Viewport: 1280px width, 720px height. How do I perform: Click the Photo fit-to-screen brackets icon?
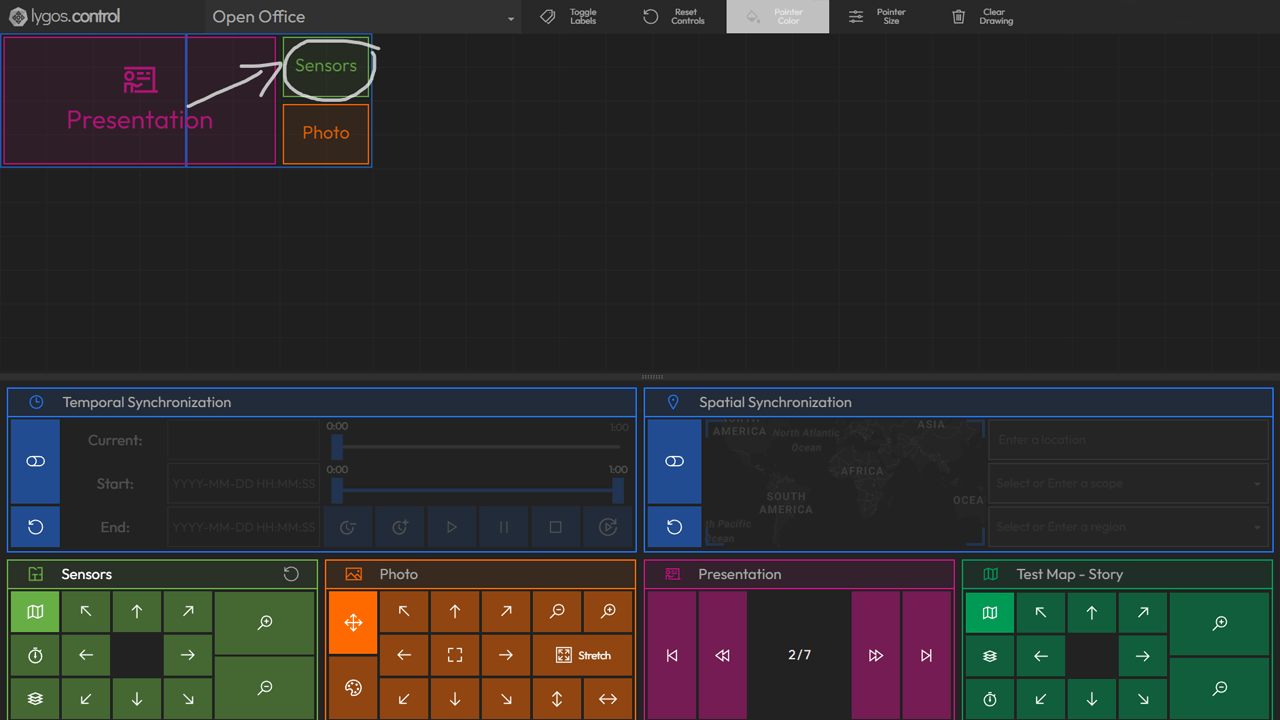(x=455, y=656)
